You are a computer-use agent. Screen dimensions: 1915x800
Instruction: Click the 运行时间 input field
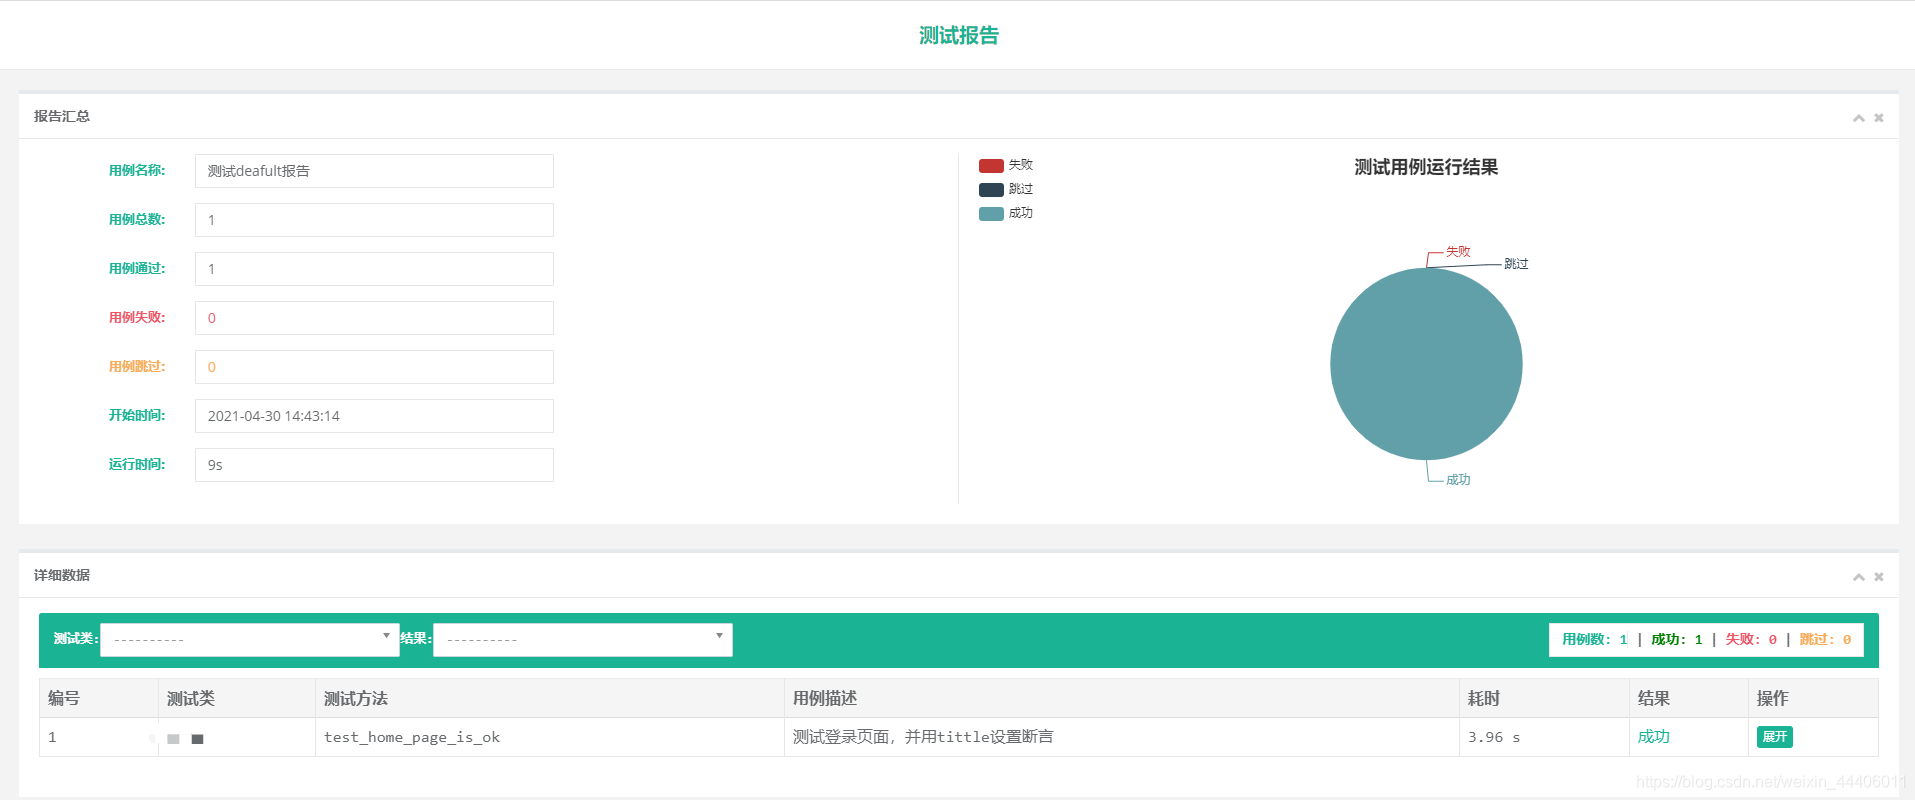(x=374, y=465)
